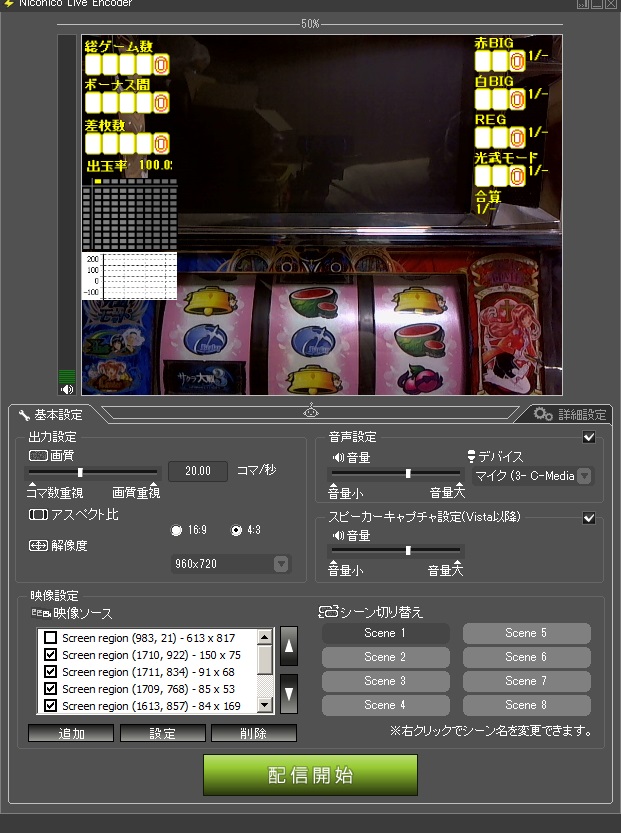Adjust the 画質 quality slider
Image resolution: width=621 pixels, height=833 pixels.
(x=80, y=472)
